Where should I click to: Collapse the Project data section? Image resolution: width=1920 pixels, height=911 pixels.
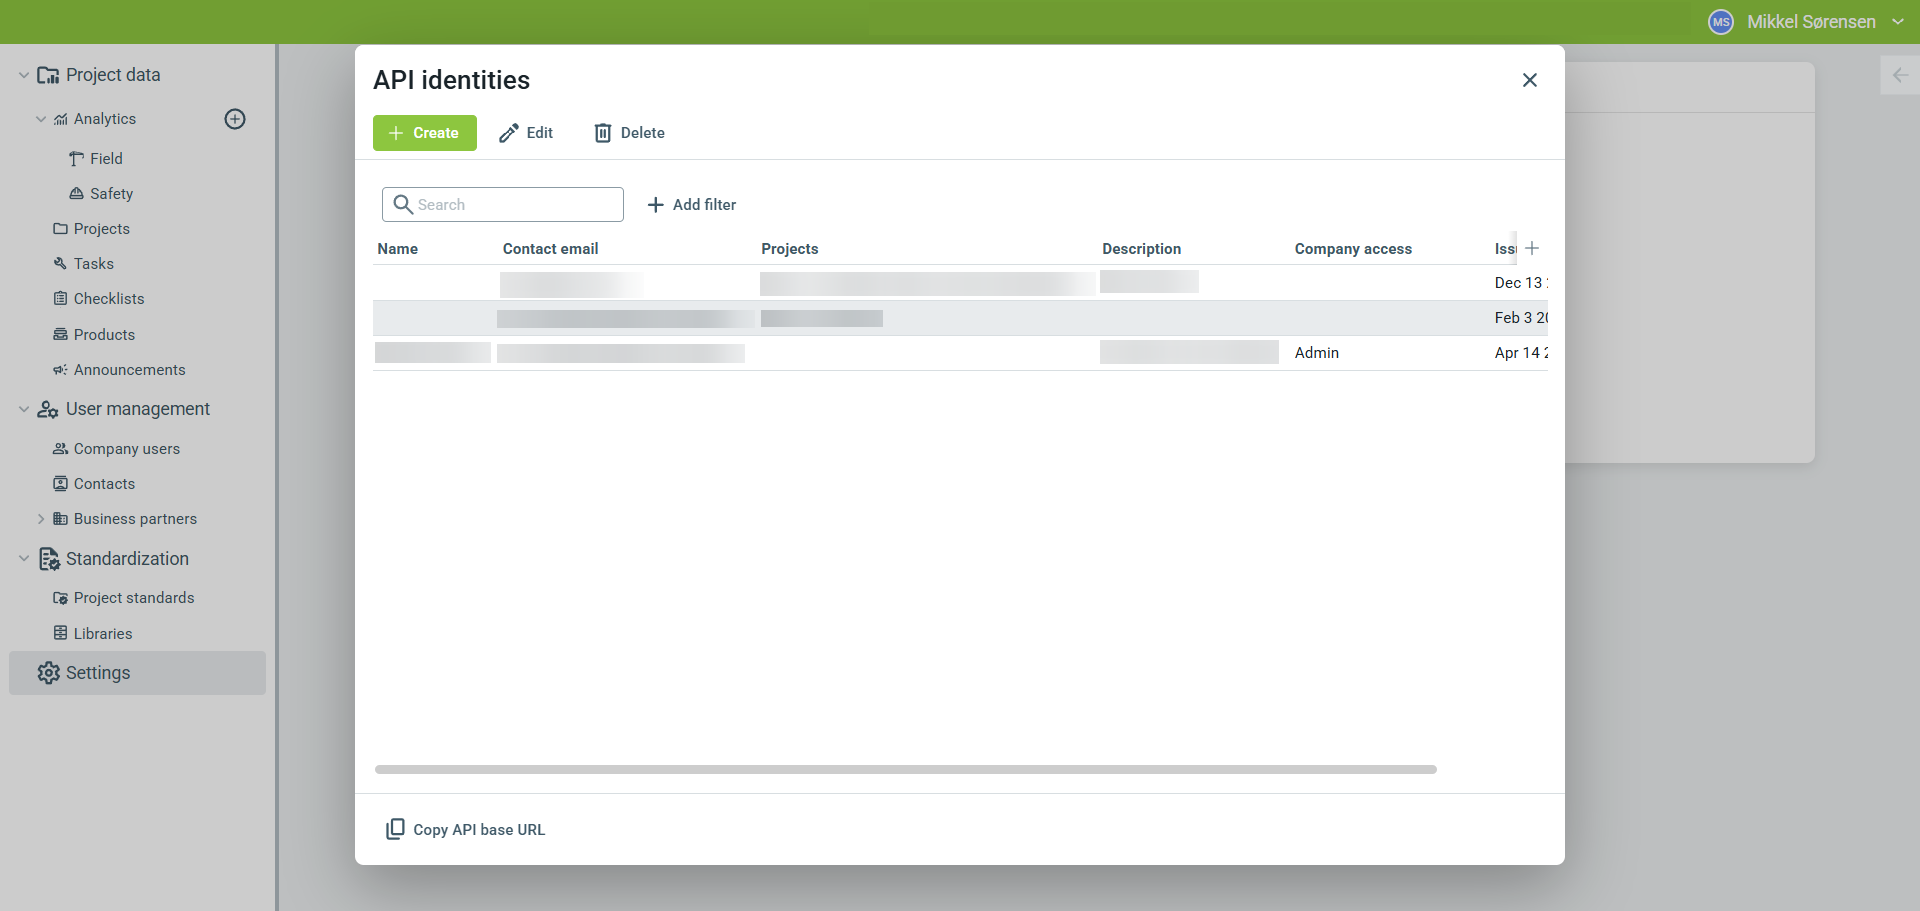point(24,75)
